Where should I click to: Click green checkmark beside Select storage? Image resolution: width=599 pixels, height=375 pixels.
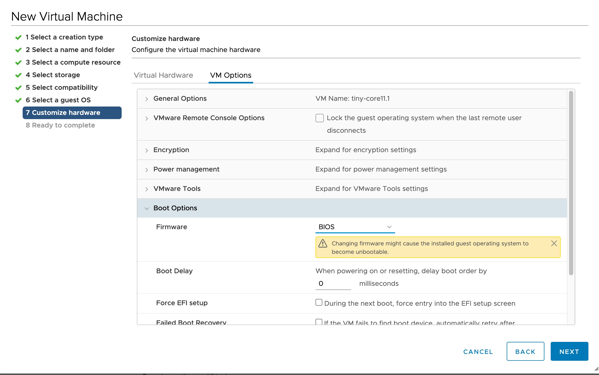pos(18,75)
